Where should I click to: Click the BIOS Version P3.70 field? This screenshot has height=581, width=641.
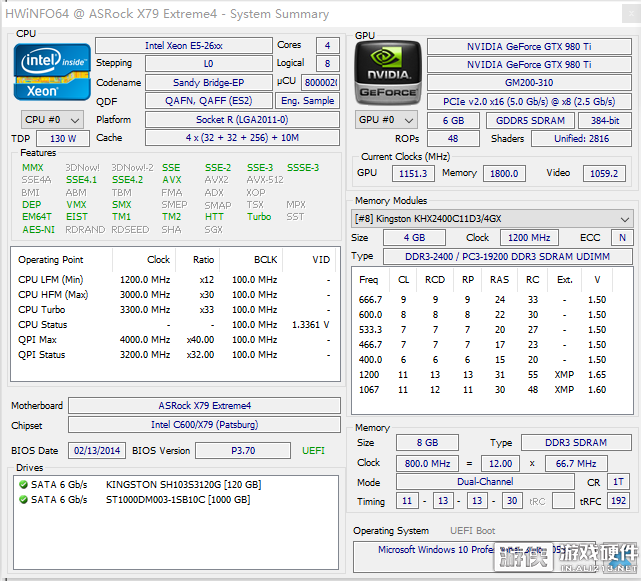243,451
